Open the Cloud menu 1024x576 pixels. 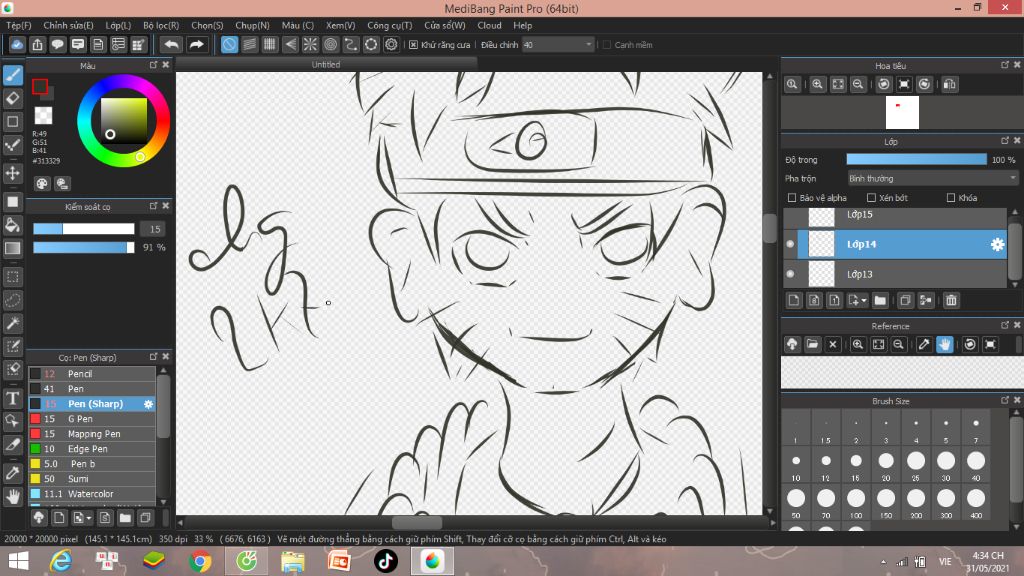coord(489,25)
